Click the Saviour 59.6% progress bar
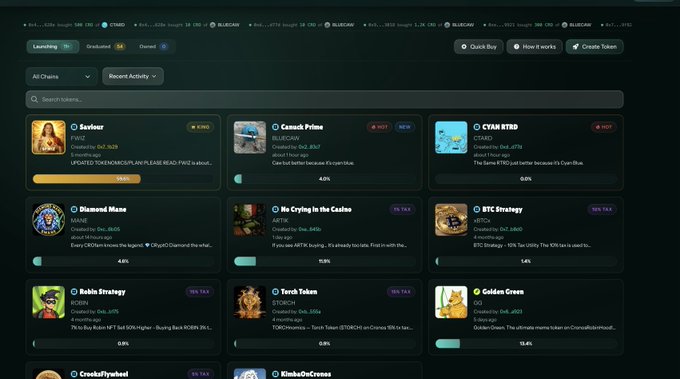Viewport: 680px width, 379px height. 123,179
